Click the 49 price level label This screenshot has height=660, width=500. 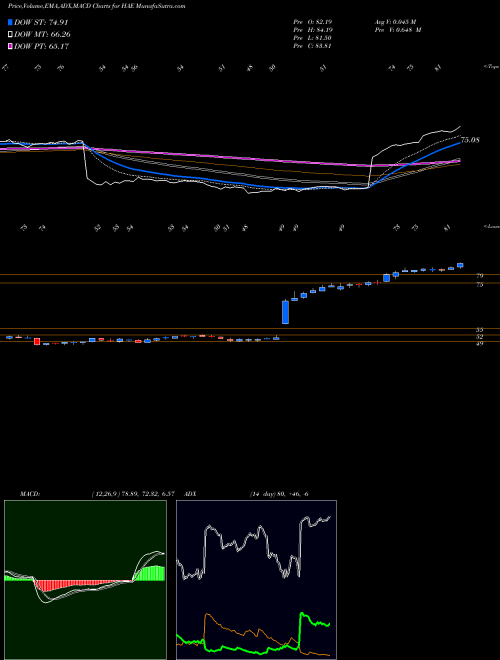coord(479,344)
